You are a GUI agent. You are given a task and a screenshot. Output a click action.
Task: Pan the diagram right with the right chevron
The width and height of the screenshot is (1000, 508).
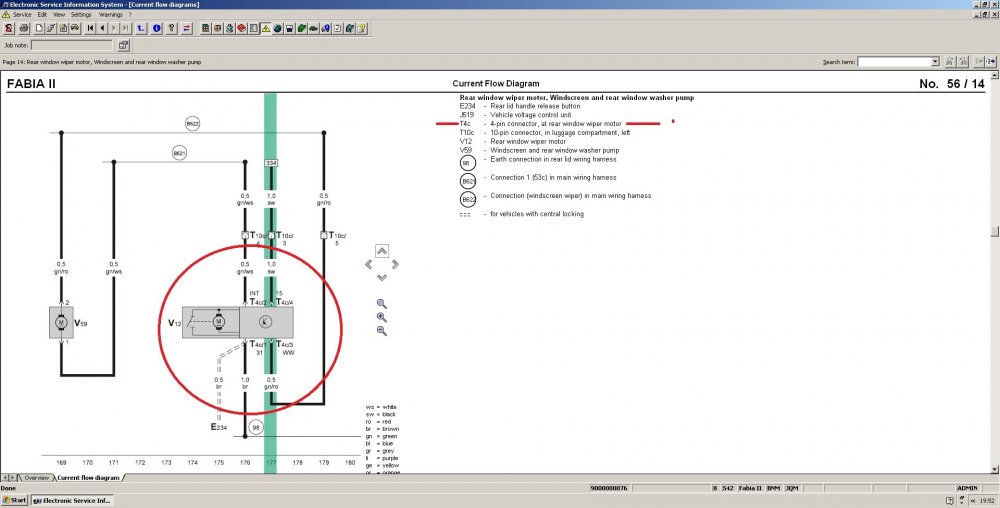[x=395, y=264]
